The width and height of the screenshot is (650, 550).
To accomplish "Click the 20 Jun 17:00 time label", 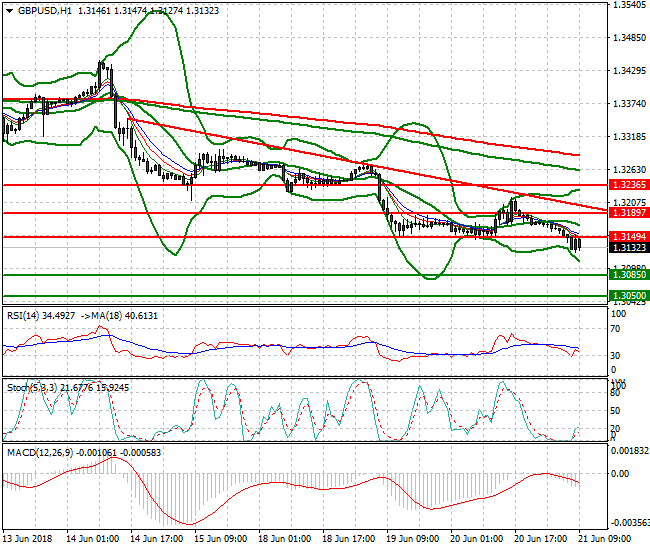I will [540, 539].
